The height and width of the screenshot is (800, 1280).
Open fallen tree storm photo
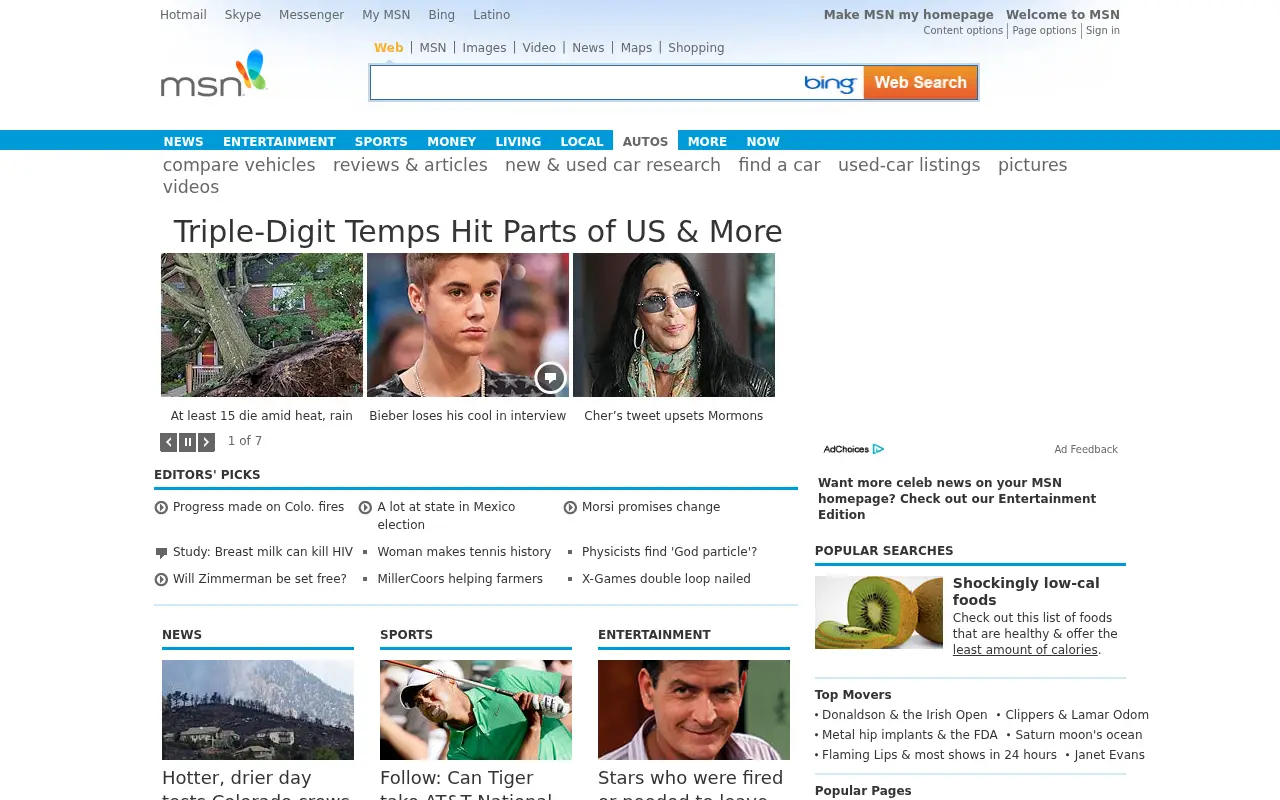pos(262,325)
